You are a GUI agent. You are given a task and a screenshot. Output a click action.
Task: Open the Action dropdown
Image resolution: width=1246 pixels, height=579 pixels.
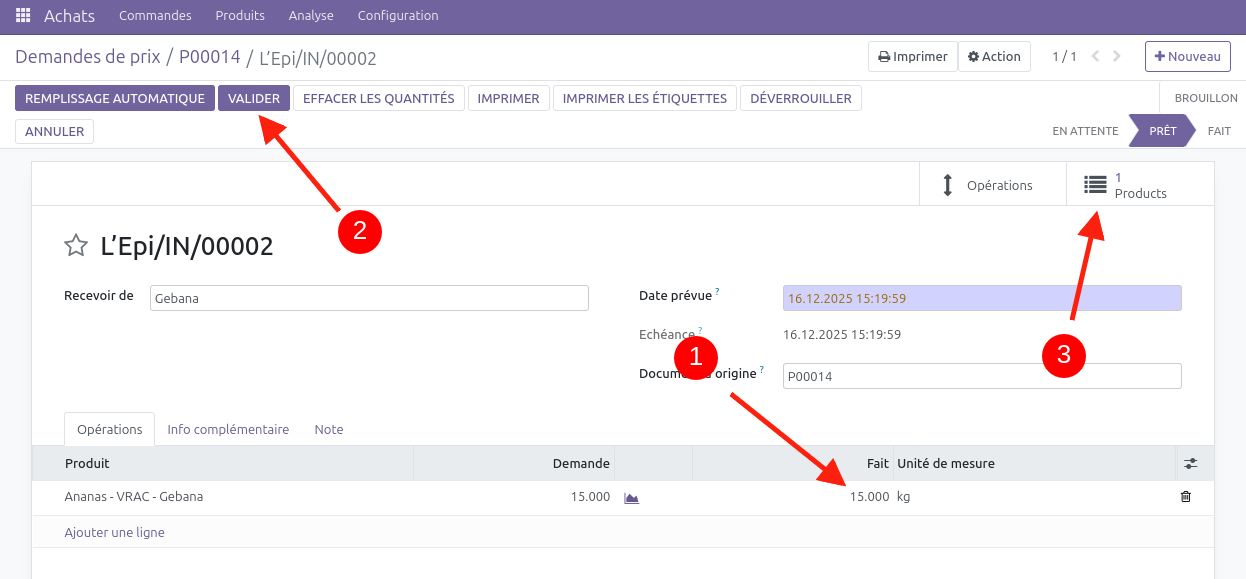tap(993, 57)
